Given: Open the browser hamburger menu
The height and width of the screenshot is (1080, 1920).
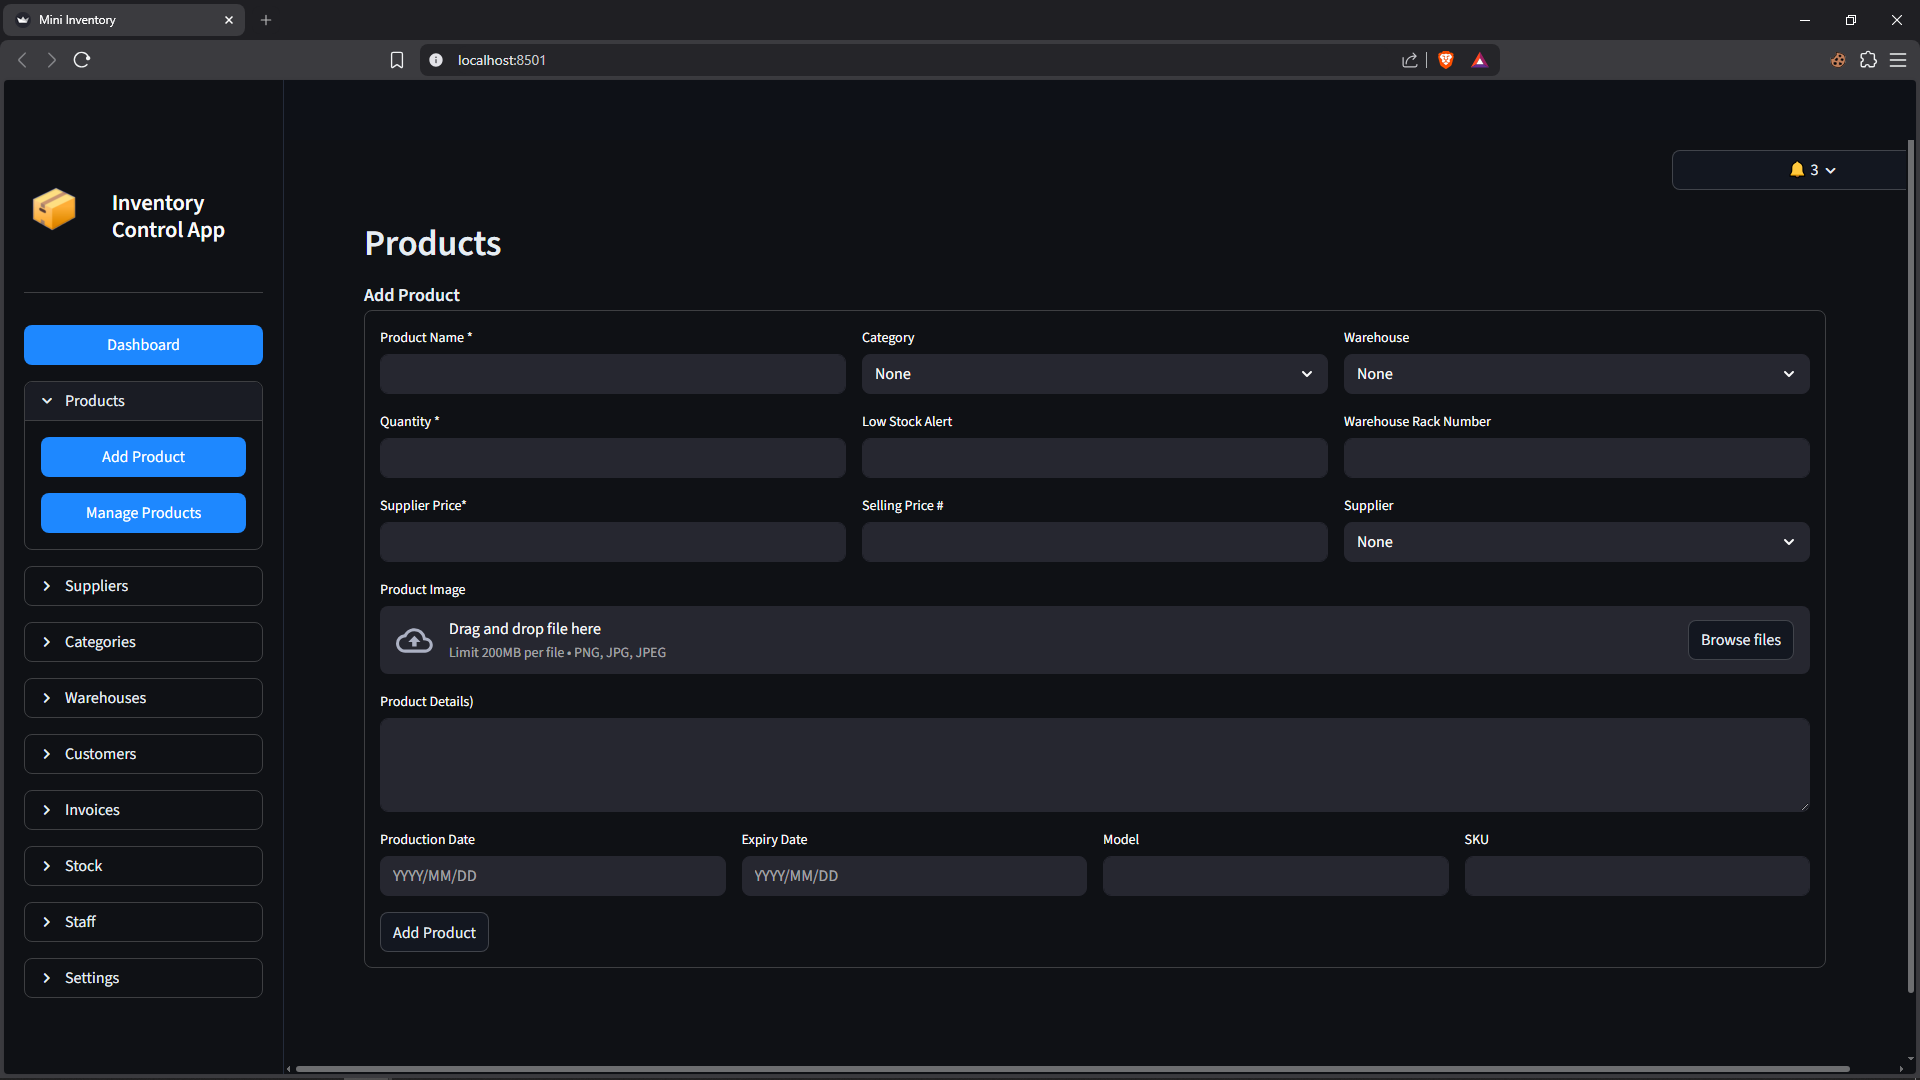Looking at the screenshot, I should (1898, 60).
